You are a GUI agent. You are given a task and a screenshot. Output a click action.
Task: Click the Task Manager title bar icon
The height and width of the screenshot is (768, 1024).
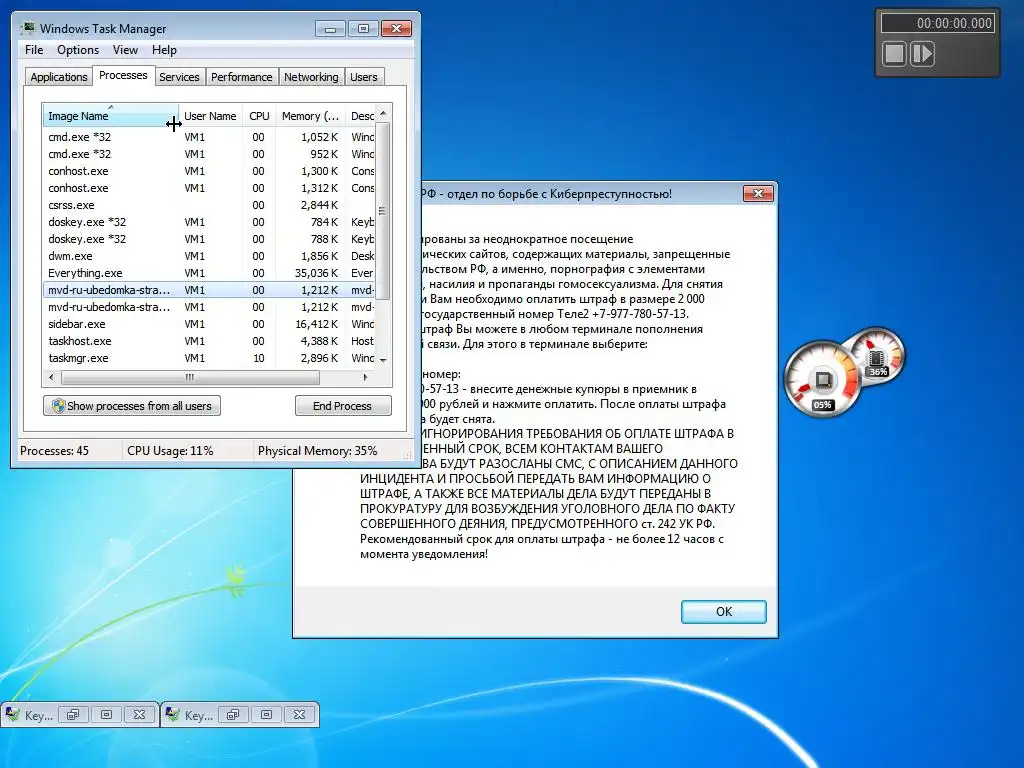pos(28,28)
